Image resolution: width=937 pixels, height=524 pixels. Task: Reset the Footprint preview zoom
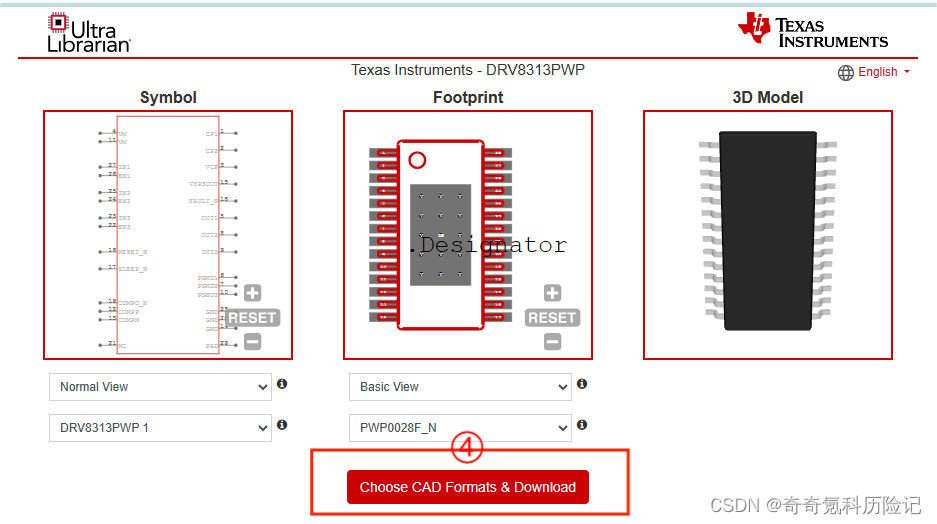click(552, 318)
